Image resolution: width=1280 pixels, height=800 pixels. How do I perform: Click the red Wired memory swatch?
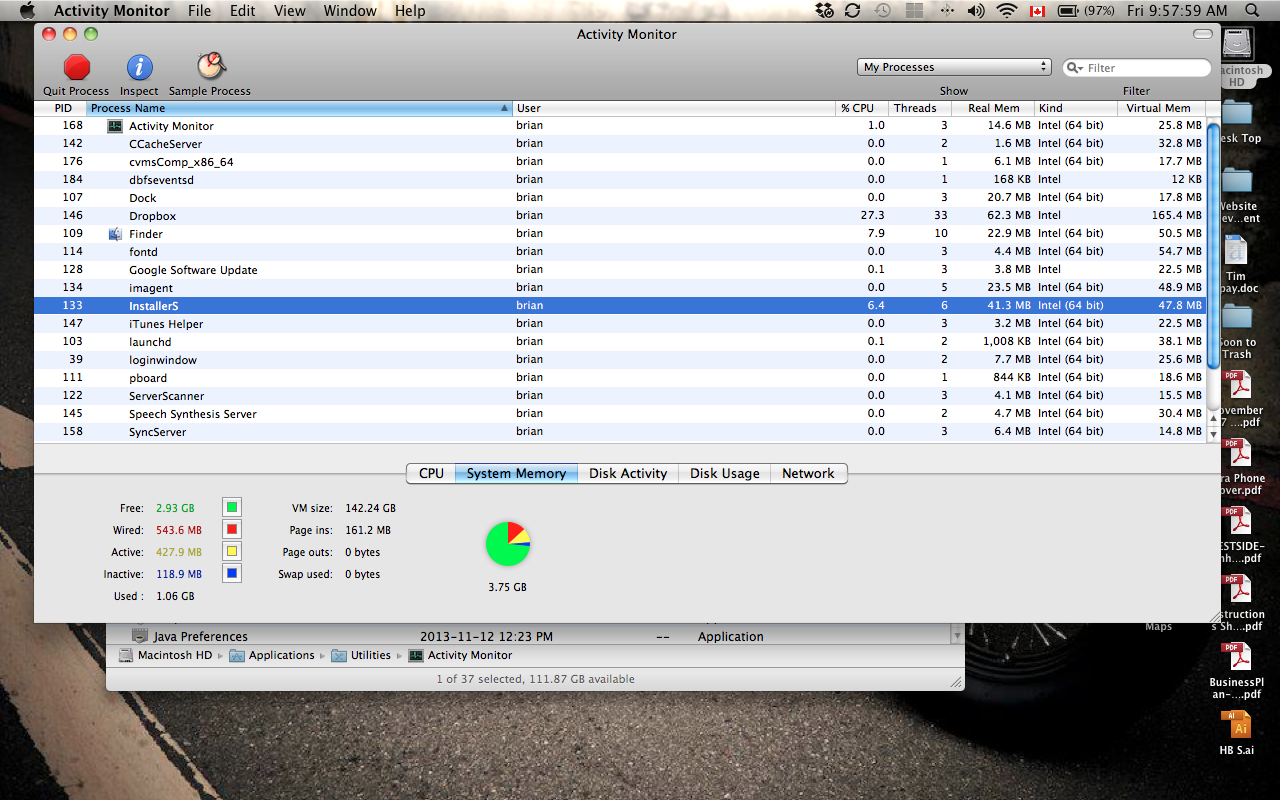click(232, 530)
